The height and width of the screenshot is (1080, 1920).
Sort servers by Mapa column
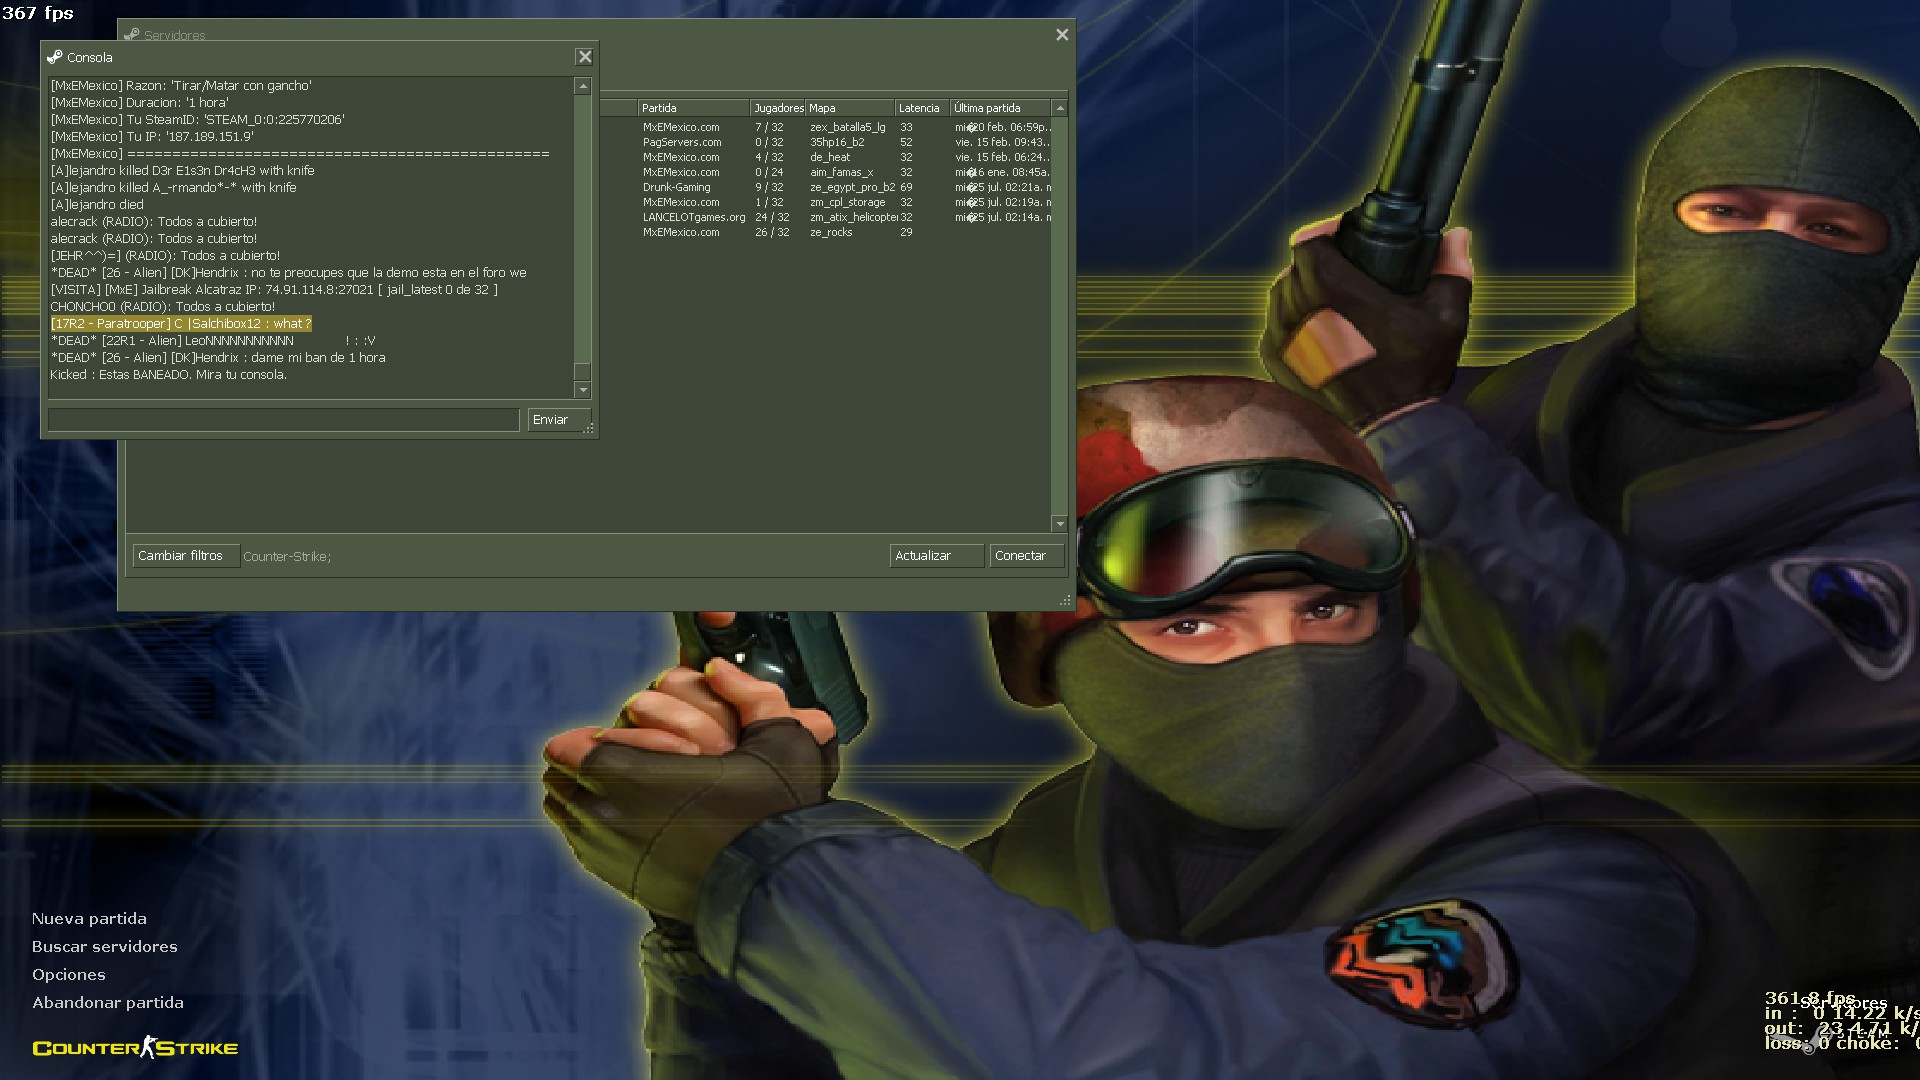tap(850, 108)
